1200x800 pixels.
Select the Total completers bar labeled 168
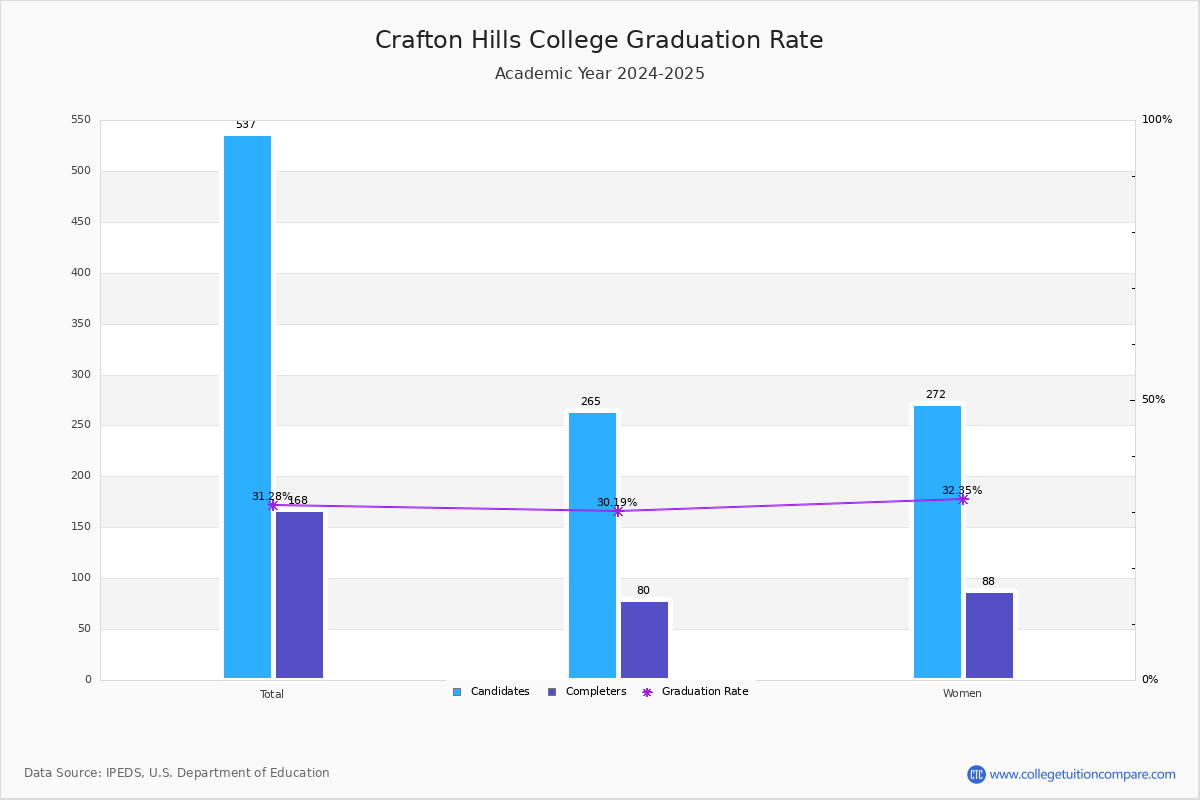click(x=299, y=595)
